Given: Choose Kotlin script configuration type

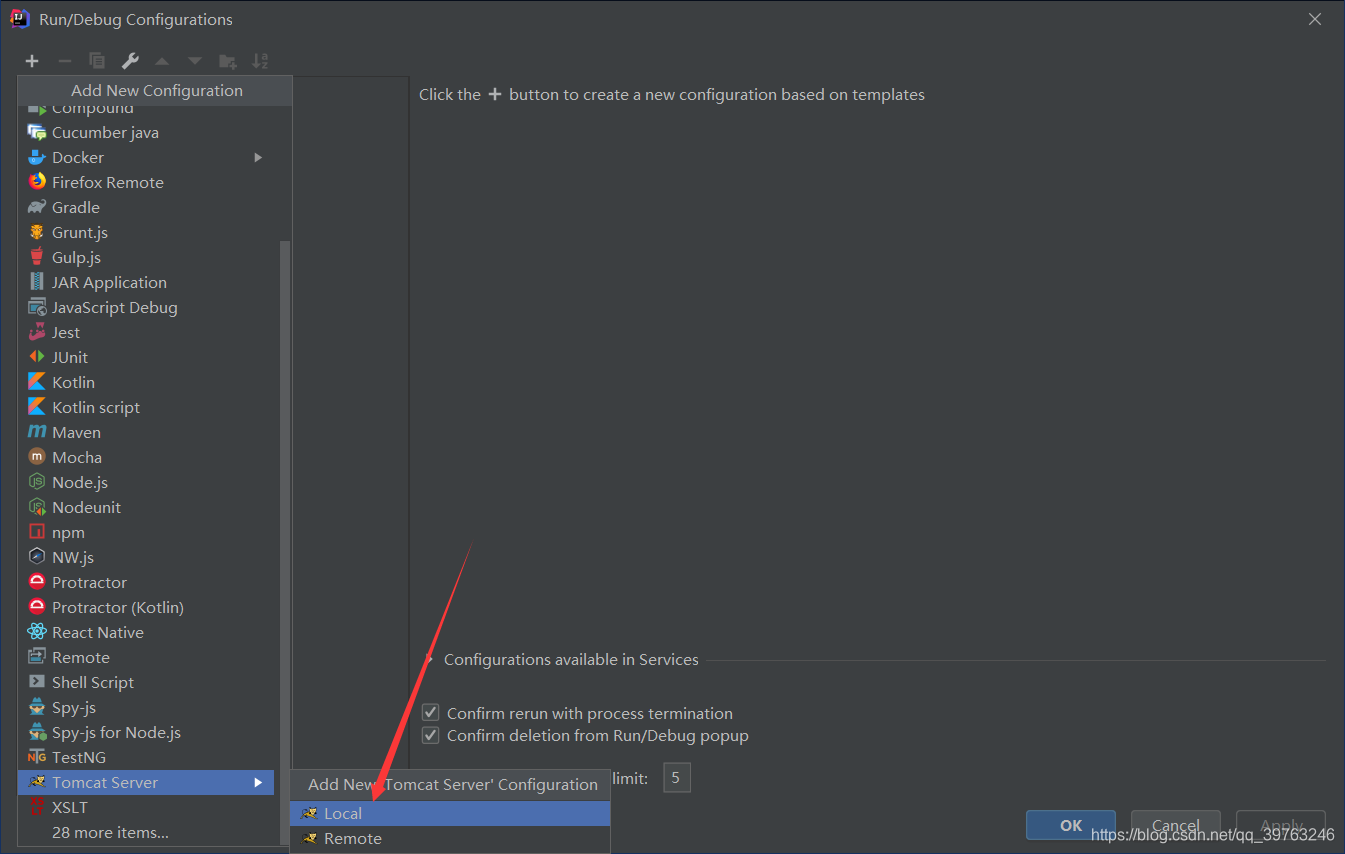Looking at the screenshot, I should coord(146,407).
